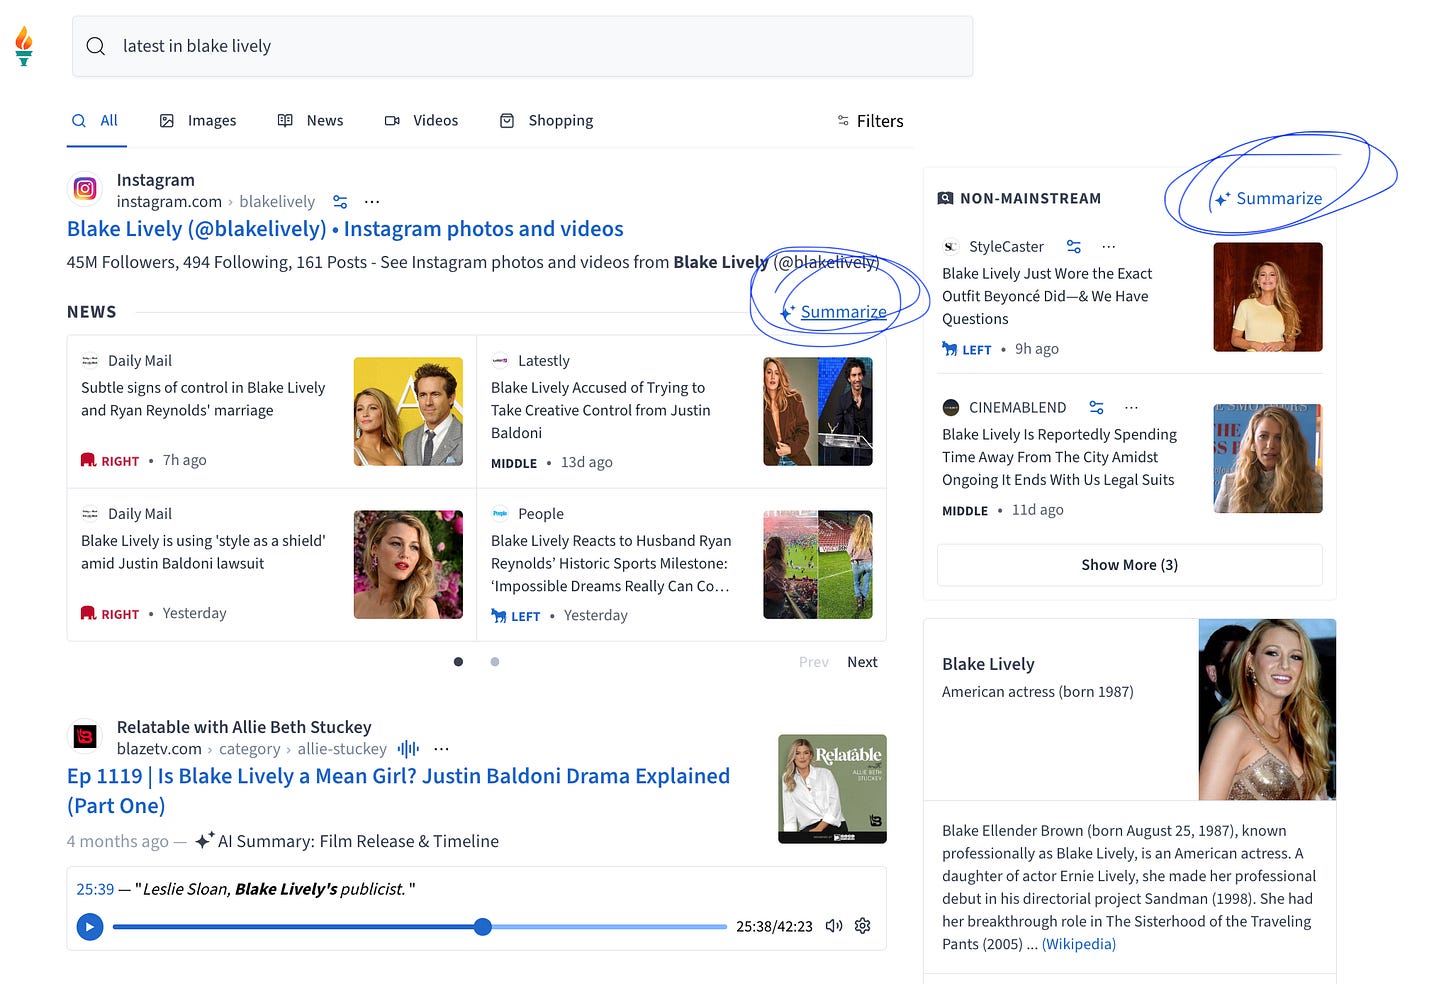Click the audio progress slider handle
The height and width of the screenshot is (984, 1456).
click(x=483, y=927)
